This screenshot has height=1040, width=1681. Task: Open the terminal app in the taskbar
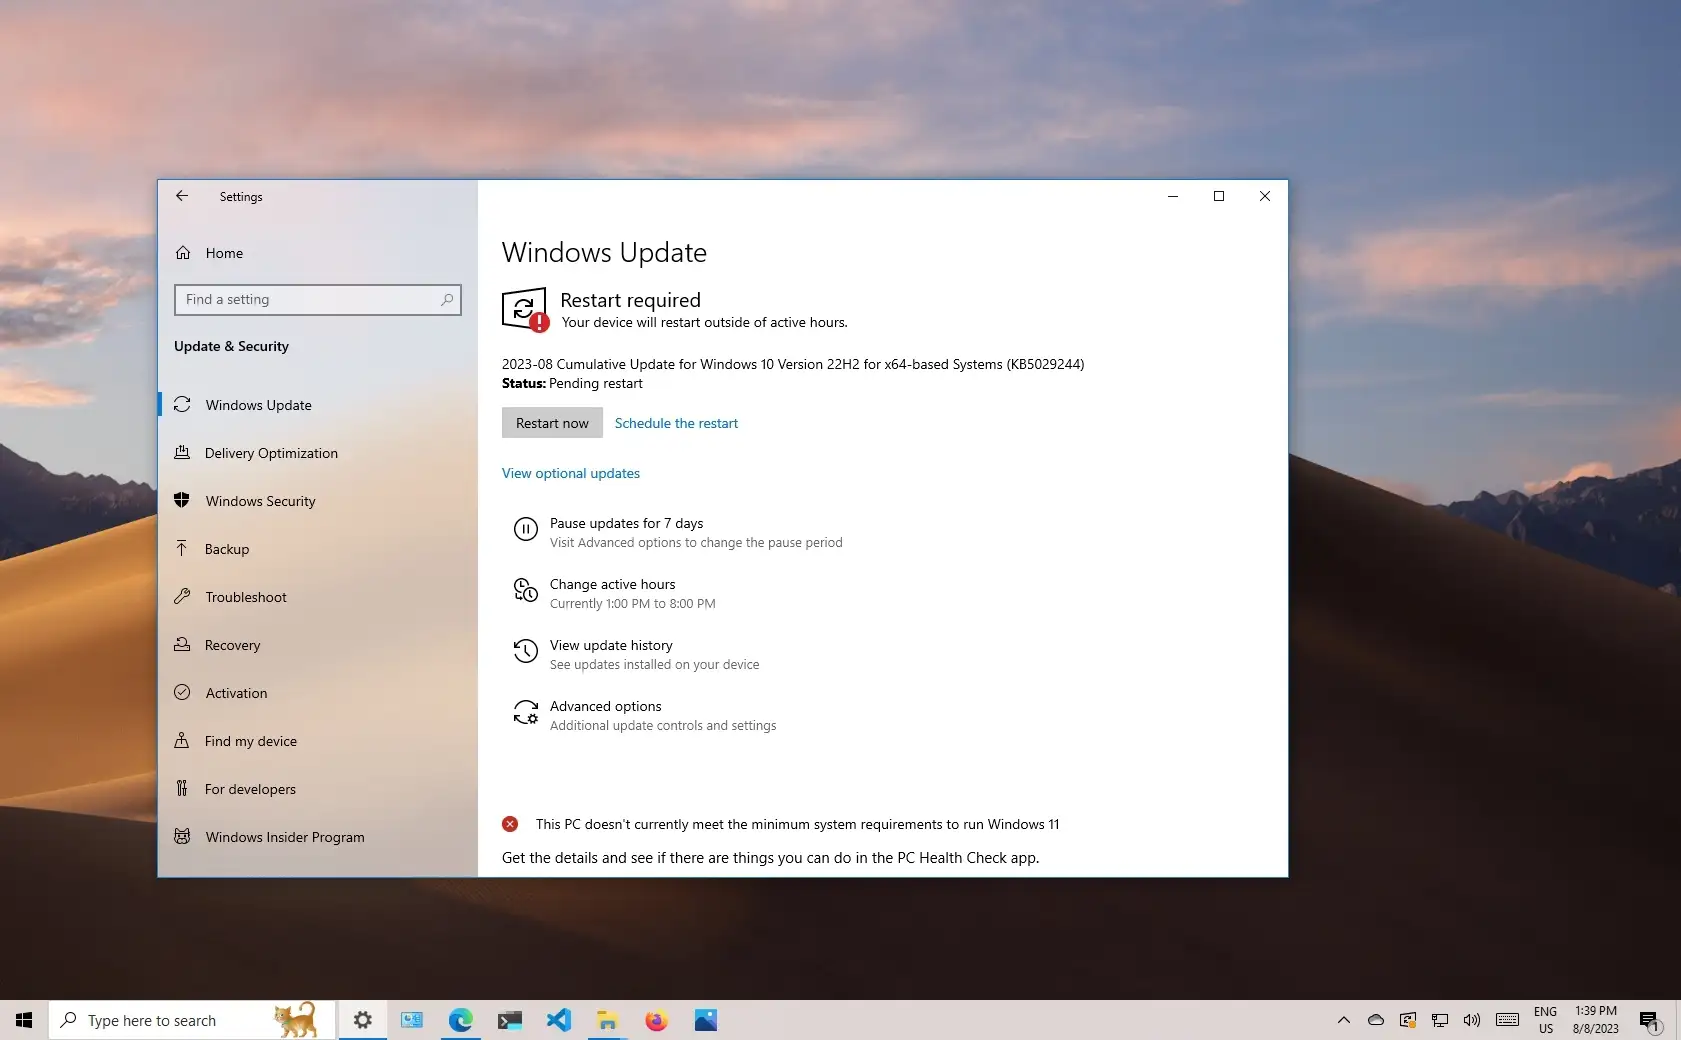pyautogui.click(x=510, y=1020)
